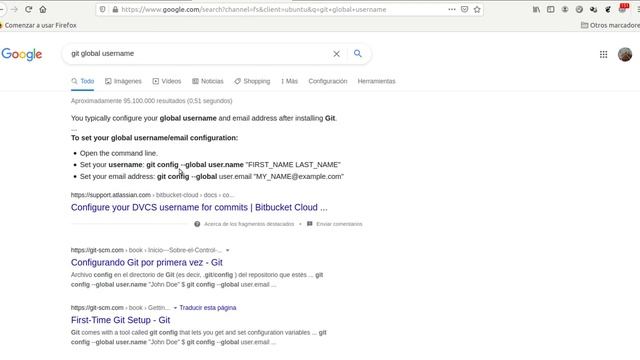The height and width of the screenshot is (360, 640).
Task: Open Herramientas search tools
Action: tap(376, 81)
